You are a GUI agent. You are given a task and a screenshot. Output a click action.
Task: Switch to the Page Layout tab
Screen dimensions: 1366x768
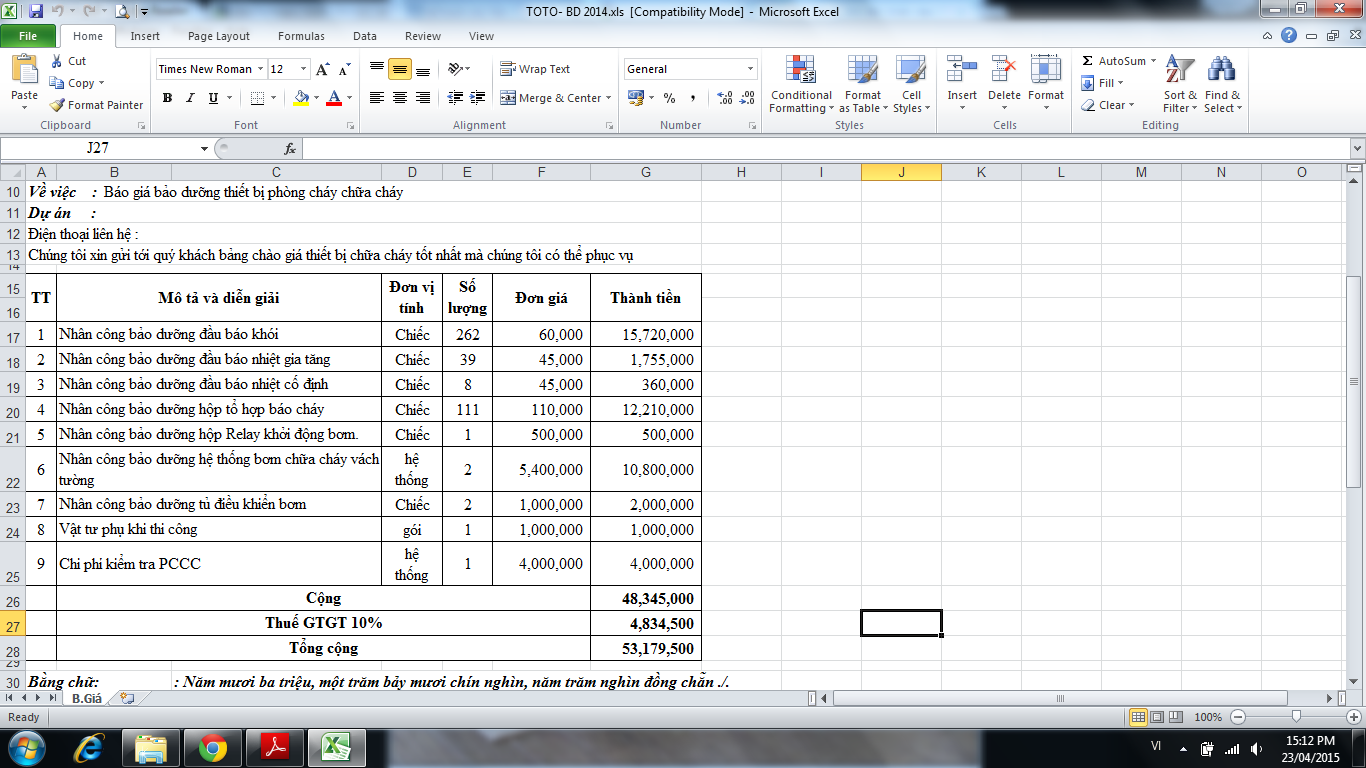click(x=219, y=36)
